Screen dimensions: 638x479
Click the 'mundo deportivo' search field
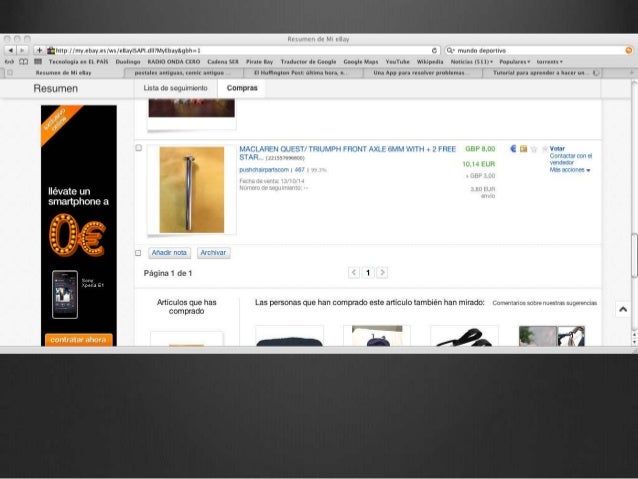point(539,50)
